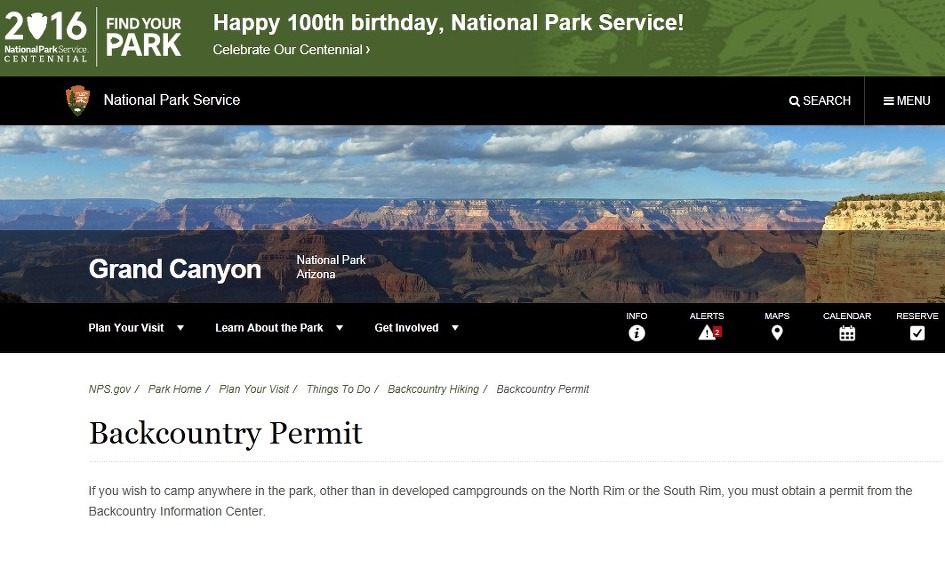The image size is (945, 568).
Task: Click the 2016 Centennial logo
Action: pos(46,36)
